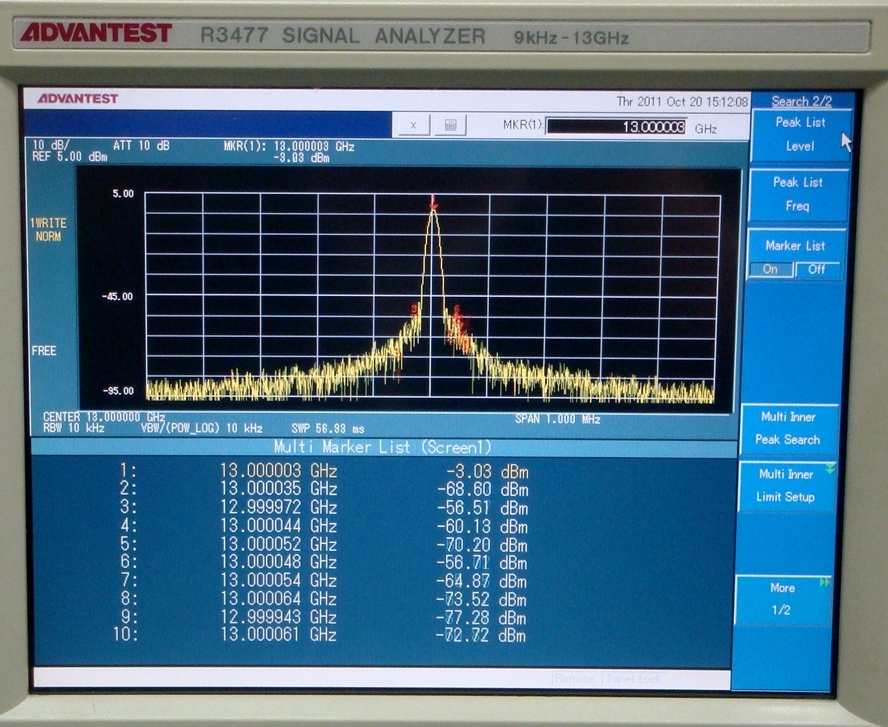Select the SPAN 1.000 MHz readout
Viewport: 888px width, 727px height.
[x=557, y=419]
